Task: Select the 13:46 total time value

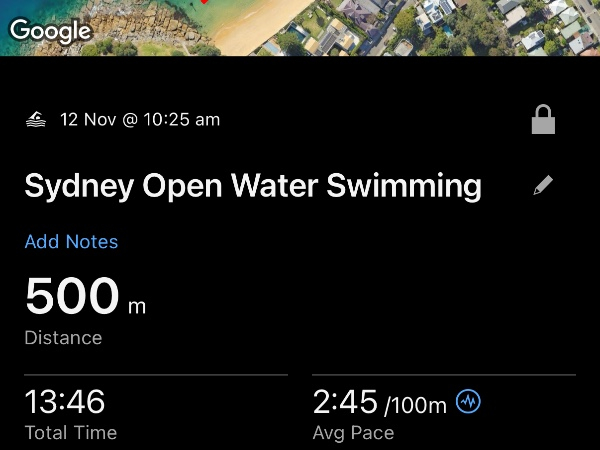Action: coord(65,402)
